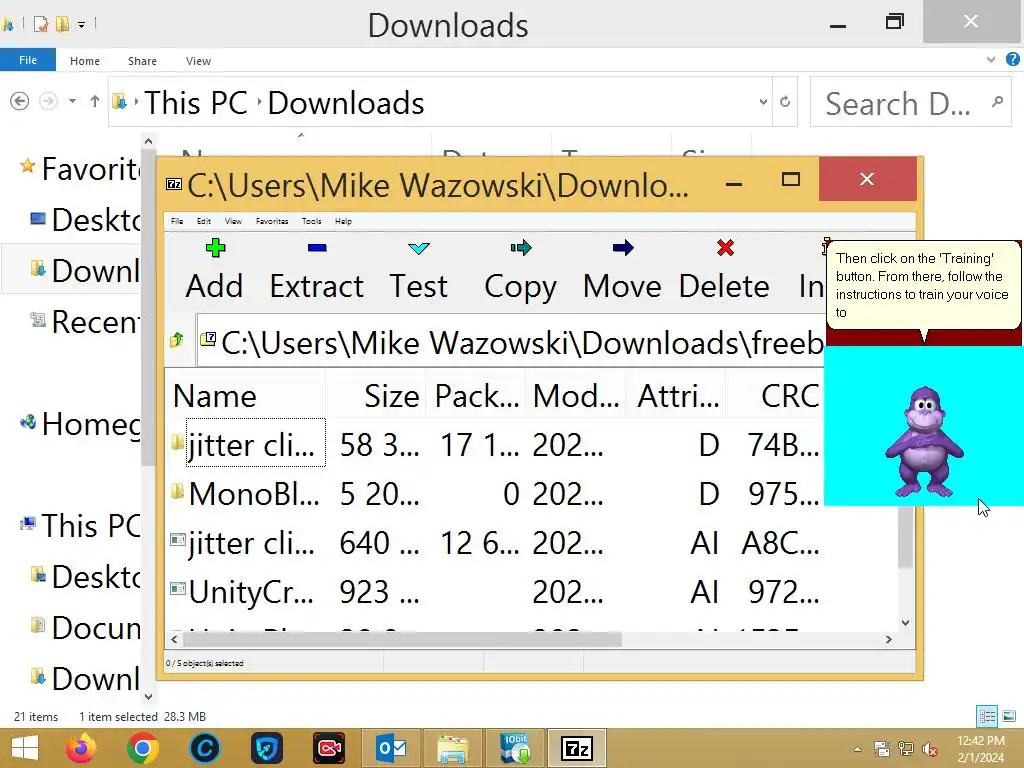Viewport: 1024px width, 768px height.
Task: Click the purple gorilla assistant
Action: tap(924, 442)
